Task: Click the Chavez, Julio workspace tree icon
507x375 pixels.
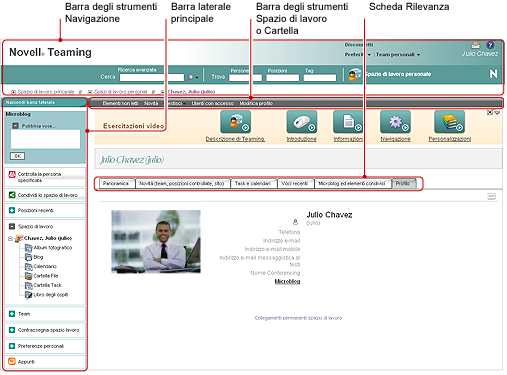Action: pos(19,238)
